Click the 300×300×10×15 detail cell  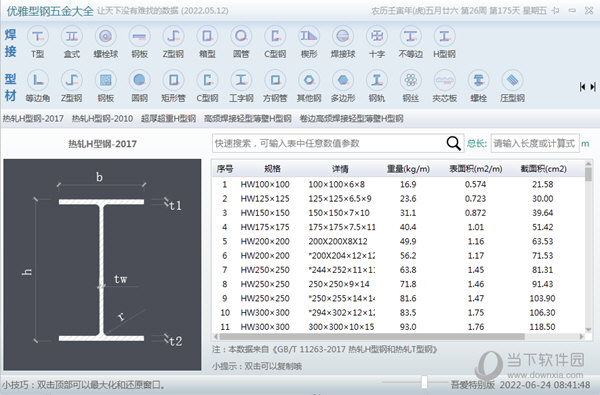coord(341,327)
